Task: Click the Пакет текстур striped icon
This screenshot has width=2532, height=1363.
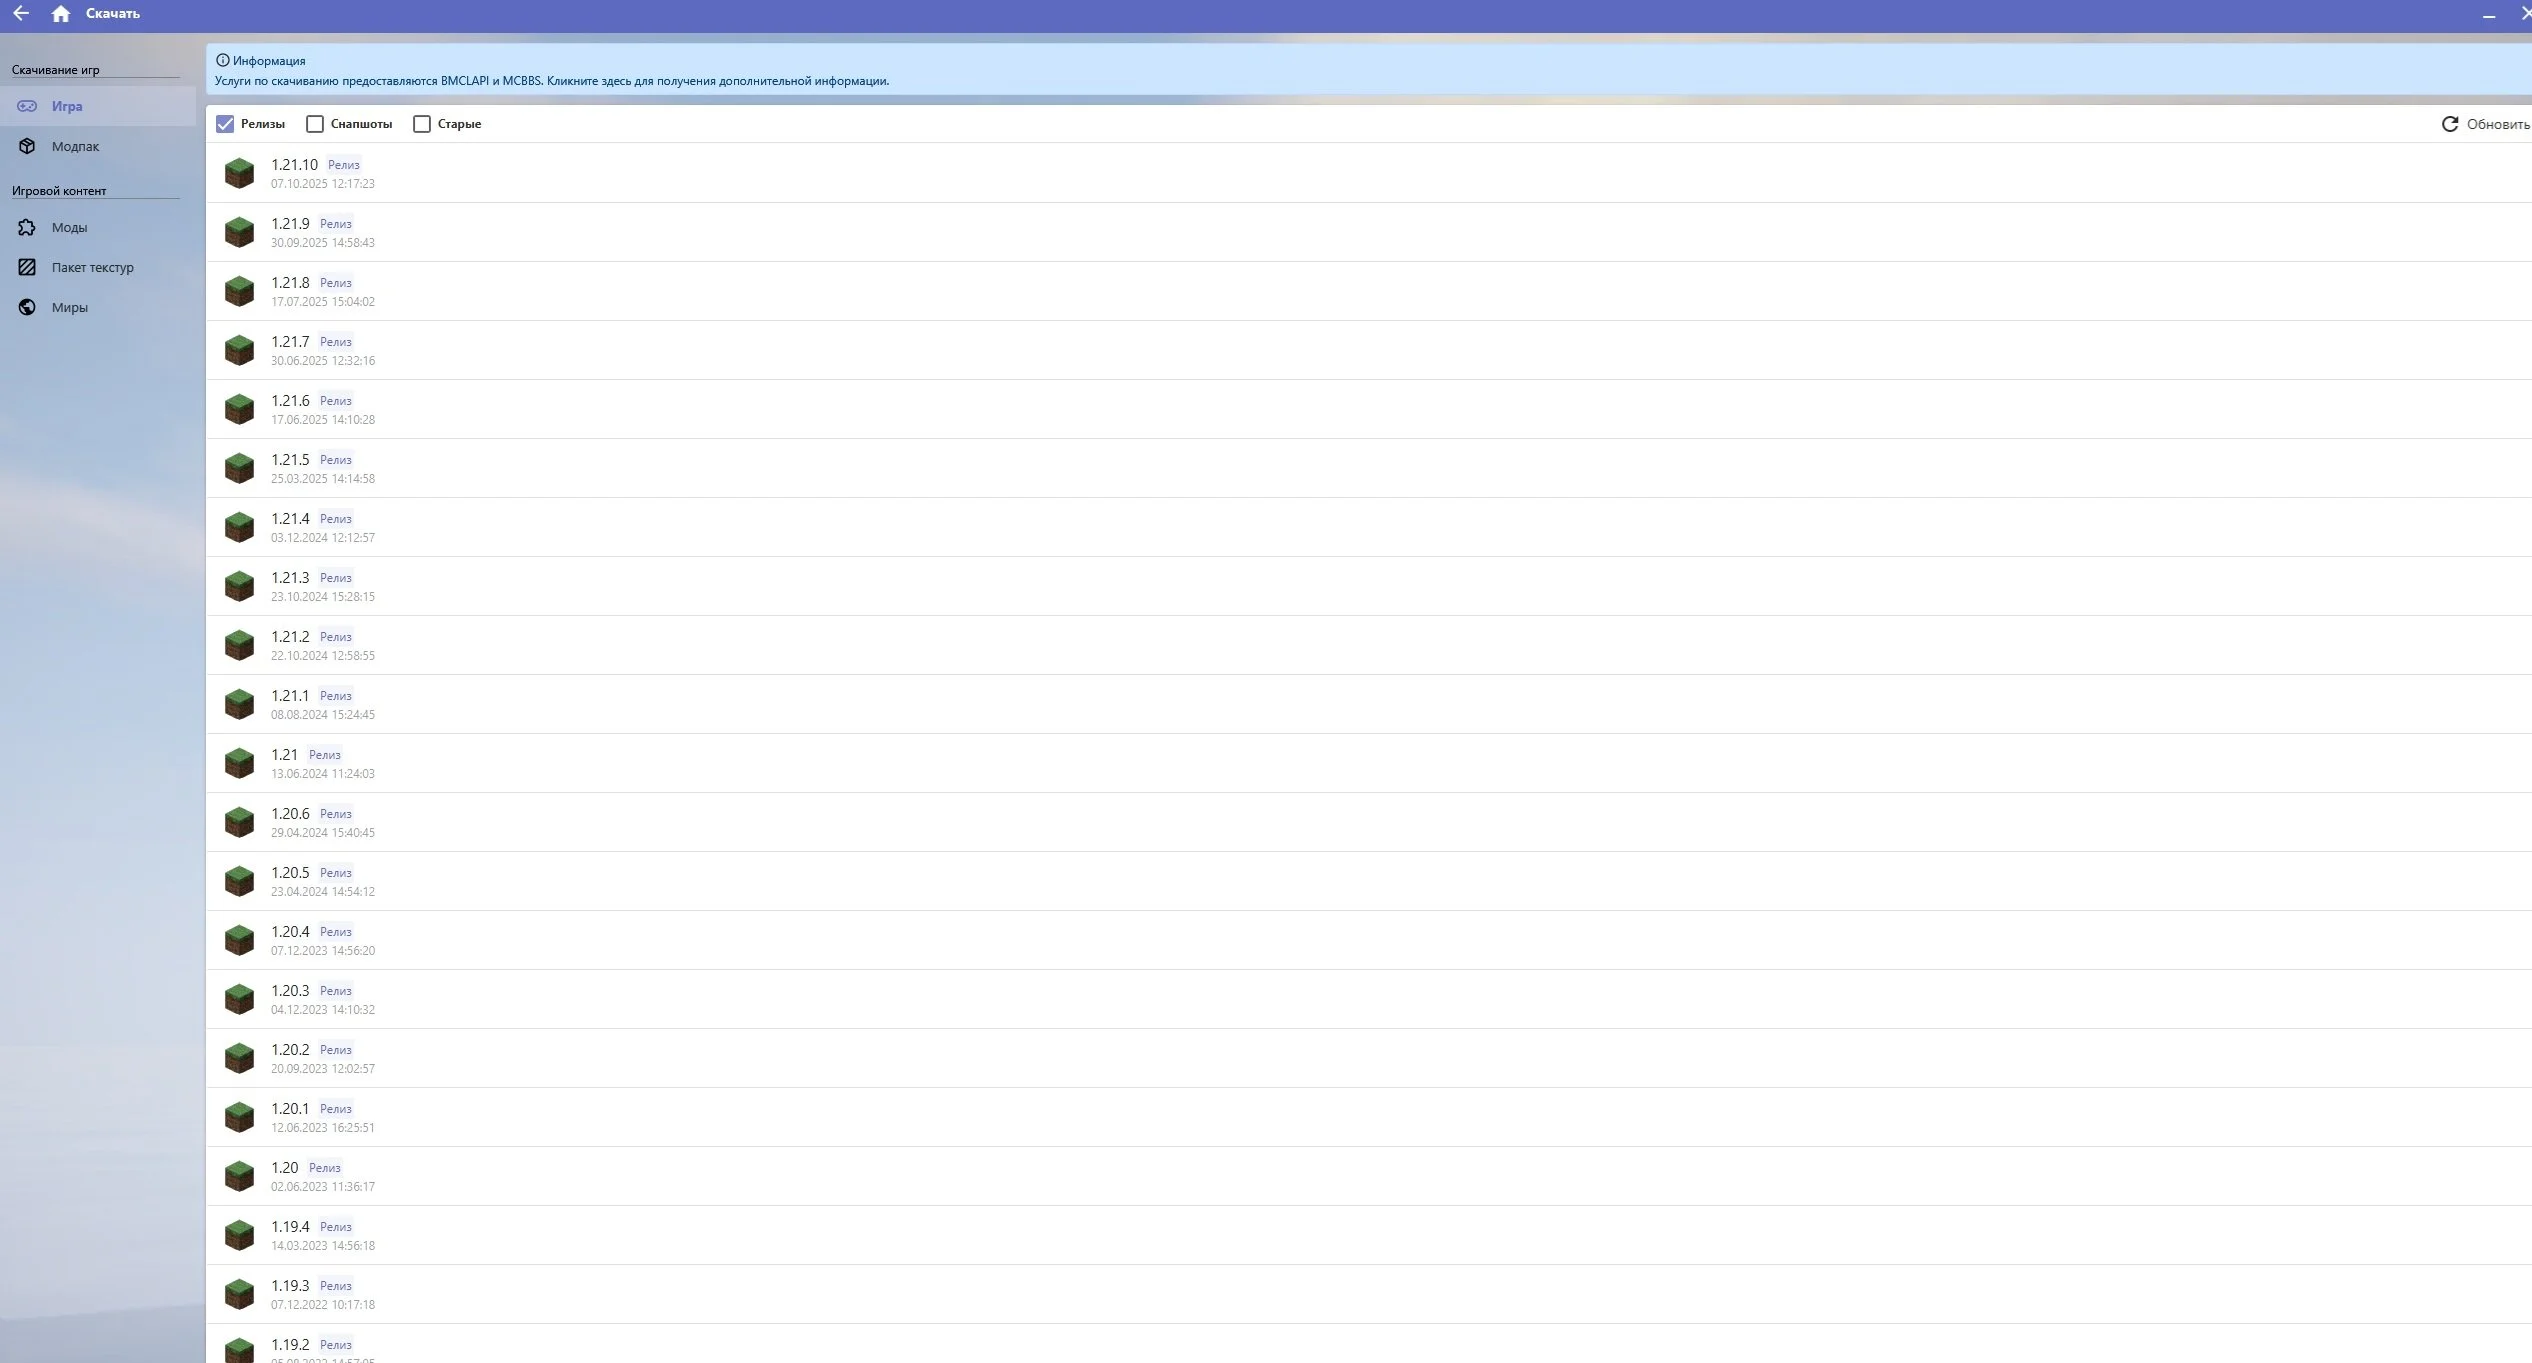Action: (27, 267)
